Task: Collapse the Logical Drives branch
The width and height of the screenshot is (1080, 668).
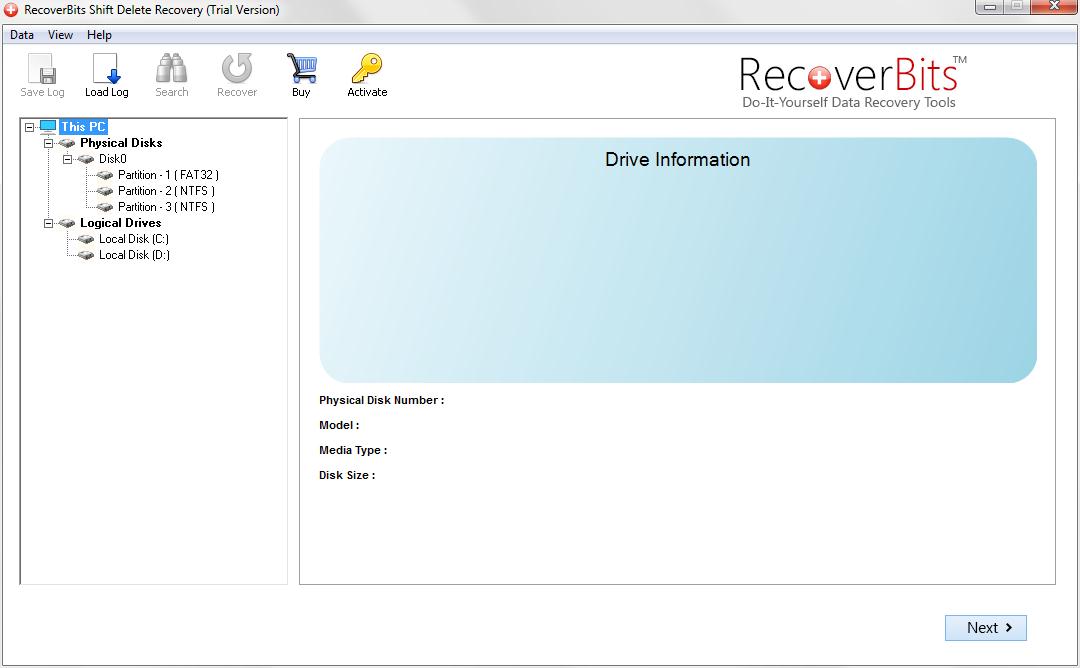Action: pyautogui.click(x=47, y=222)
